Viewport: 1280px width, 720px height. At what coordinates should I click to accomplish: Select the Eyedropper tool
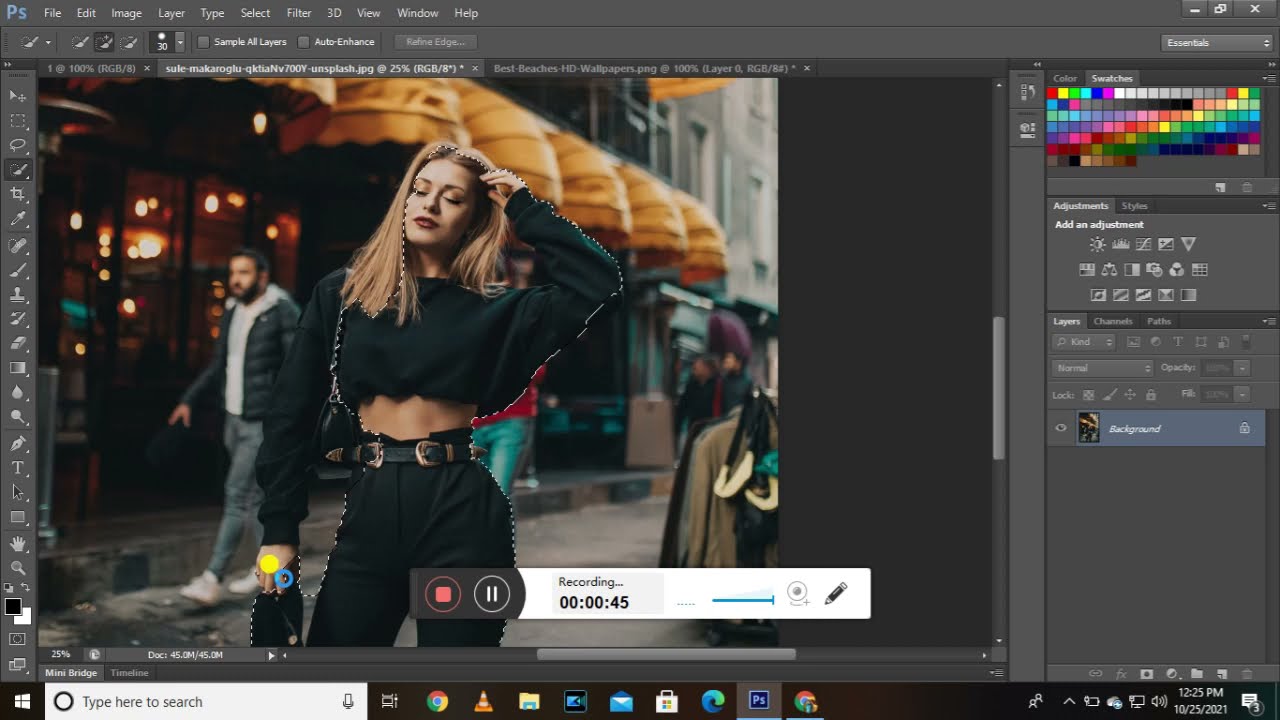[x=18, y=219]
